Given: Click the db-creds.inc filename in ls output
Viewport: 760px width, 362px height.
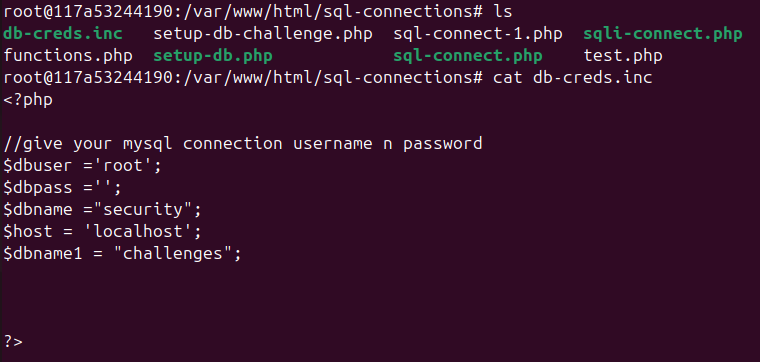Looking at the screenshot, I should [x=63, y=34].
